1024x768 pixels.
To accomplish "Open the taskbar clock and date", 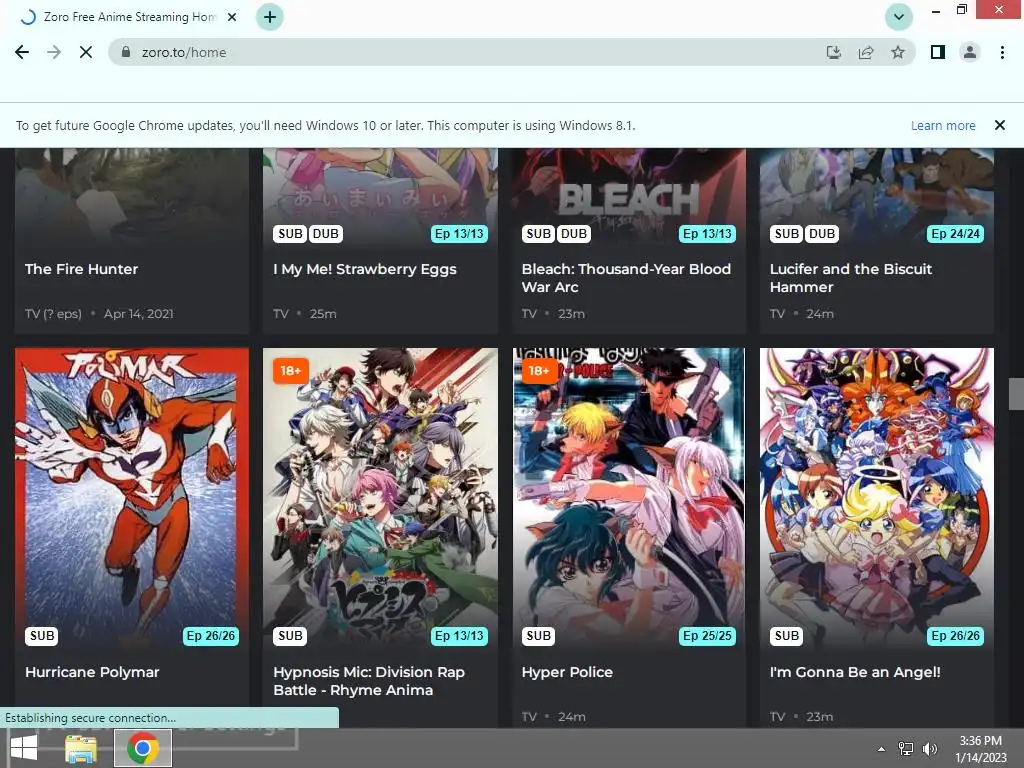I will 980,749.
